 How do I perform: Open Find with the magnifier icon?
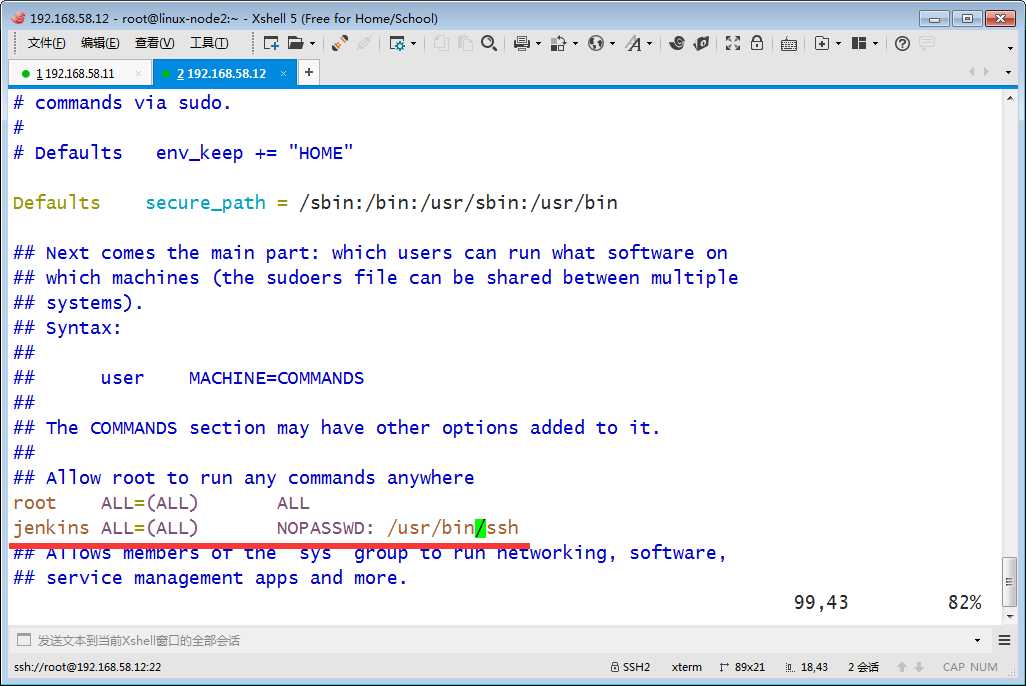(x=489, y=43)
